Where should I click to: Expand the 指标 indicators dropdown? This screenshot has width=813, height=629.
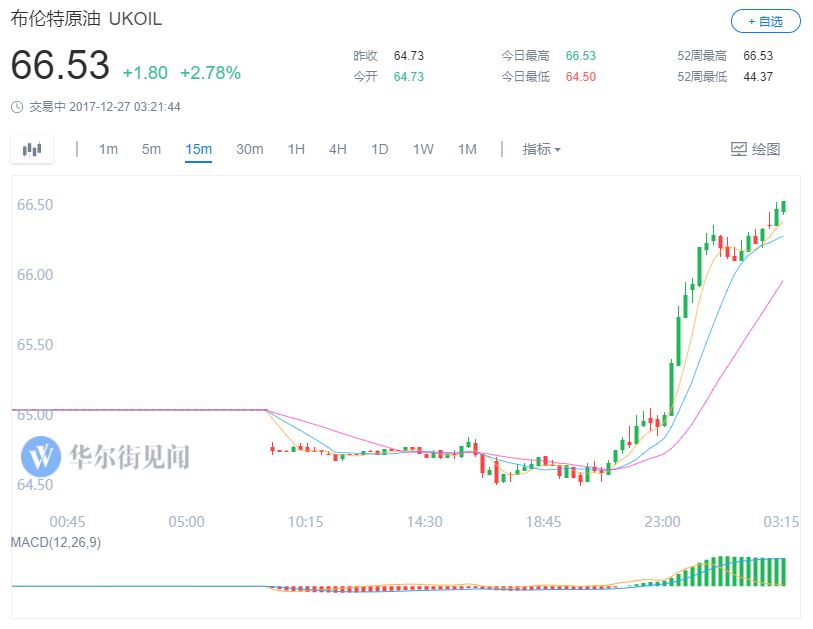coord(541,149)
